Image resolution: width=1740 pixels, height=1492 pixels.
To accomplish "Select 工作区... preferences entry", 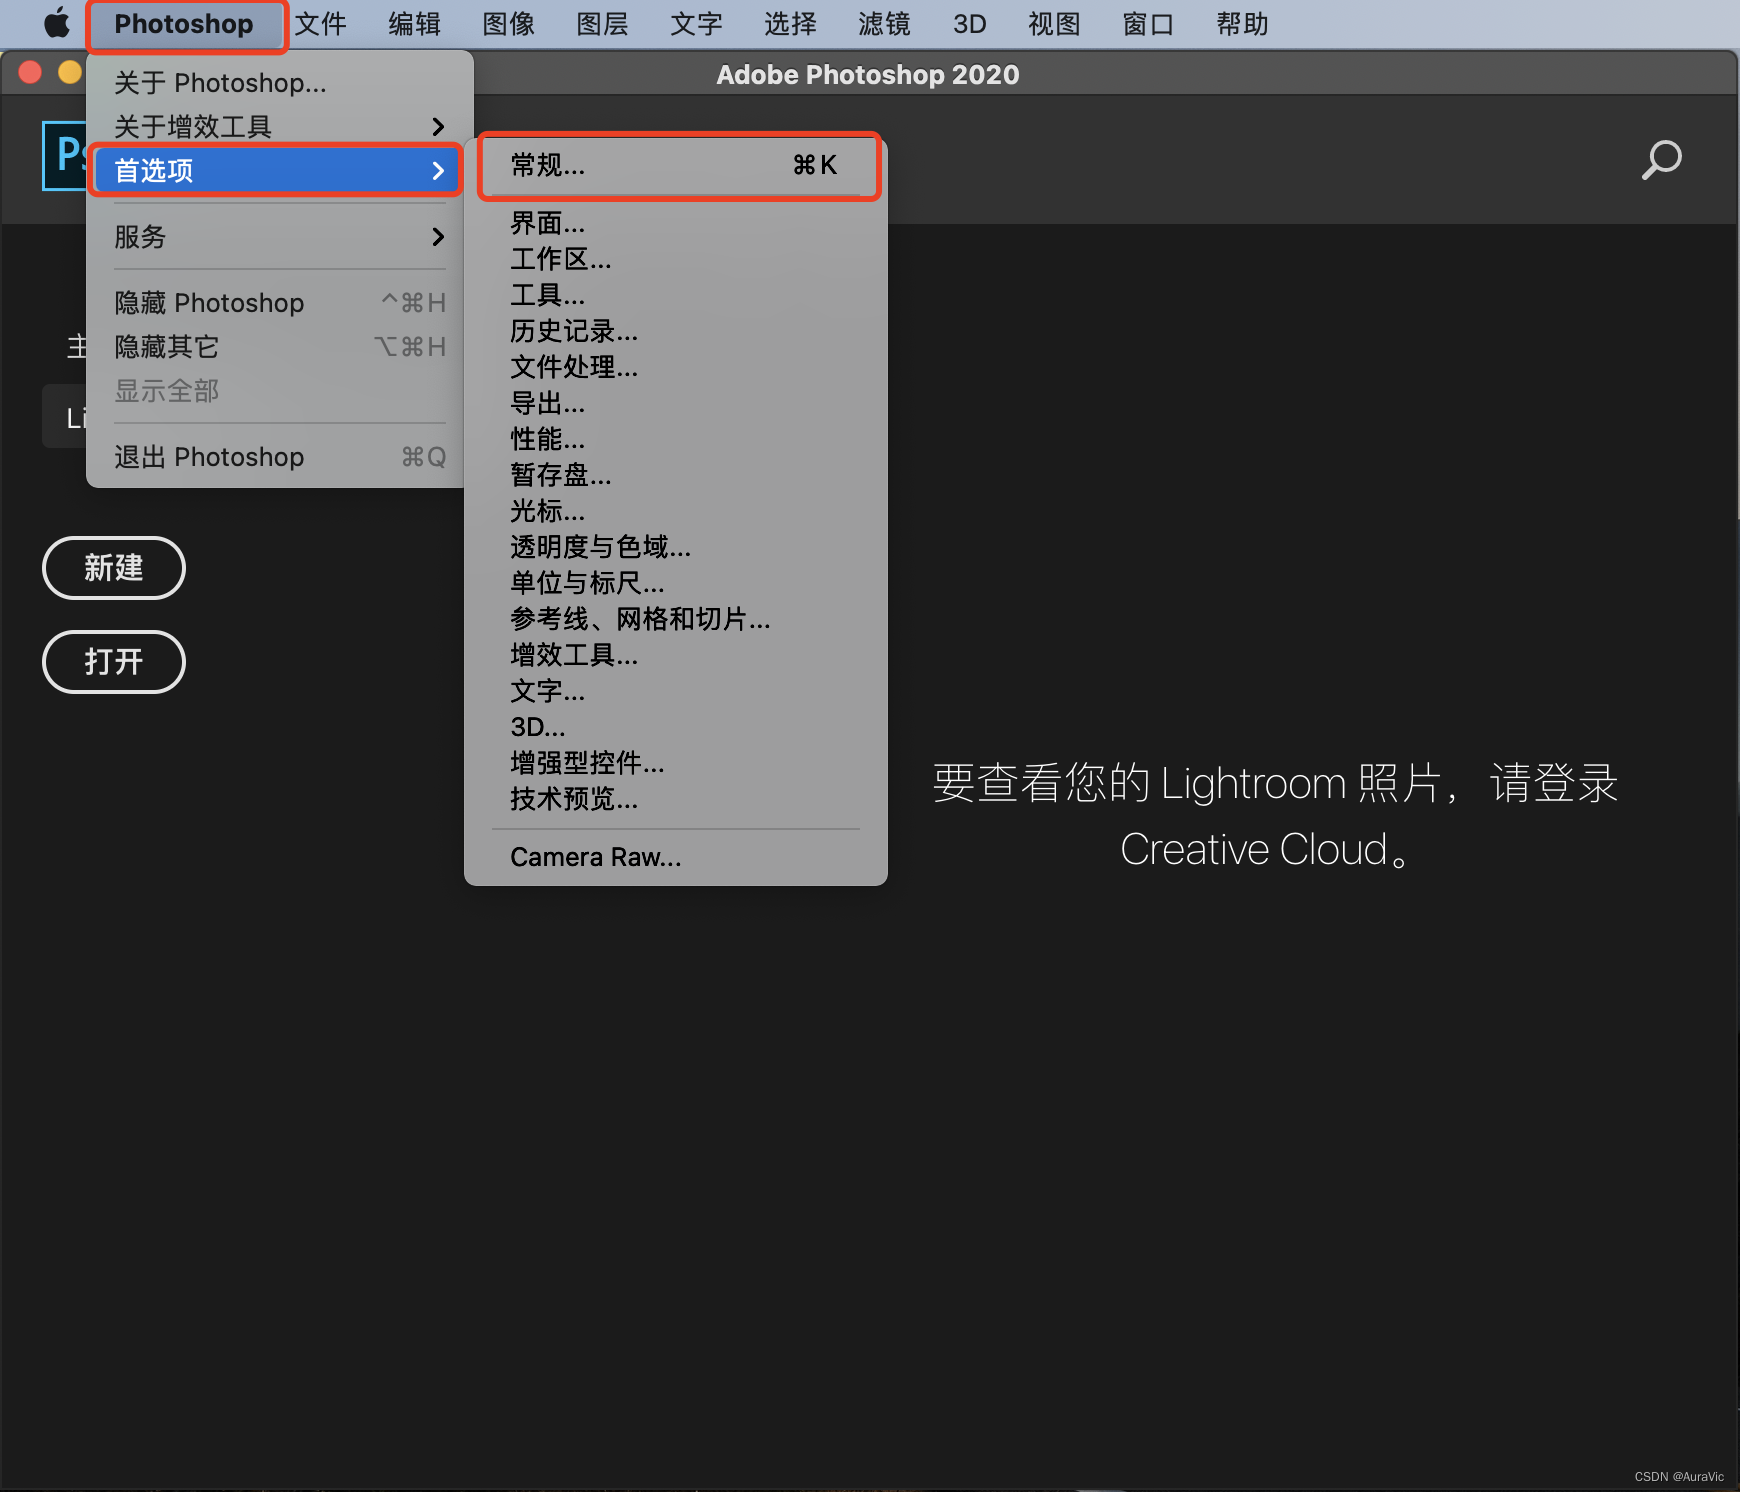I will click(x=676, y=259).
